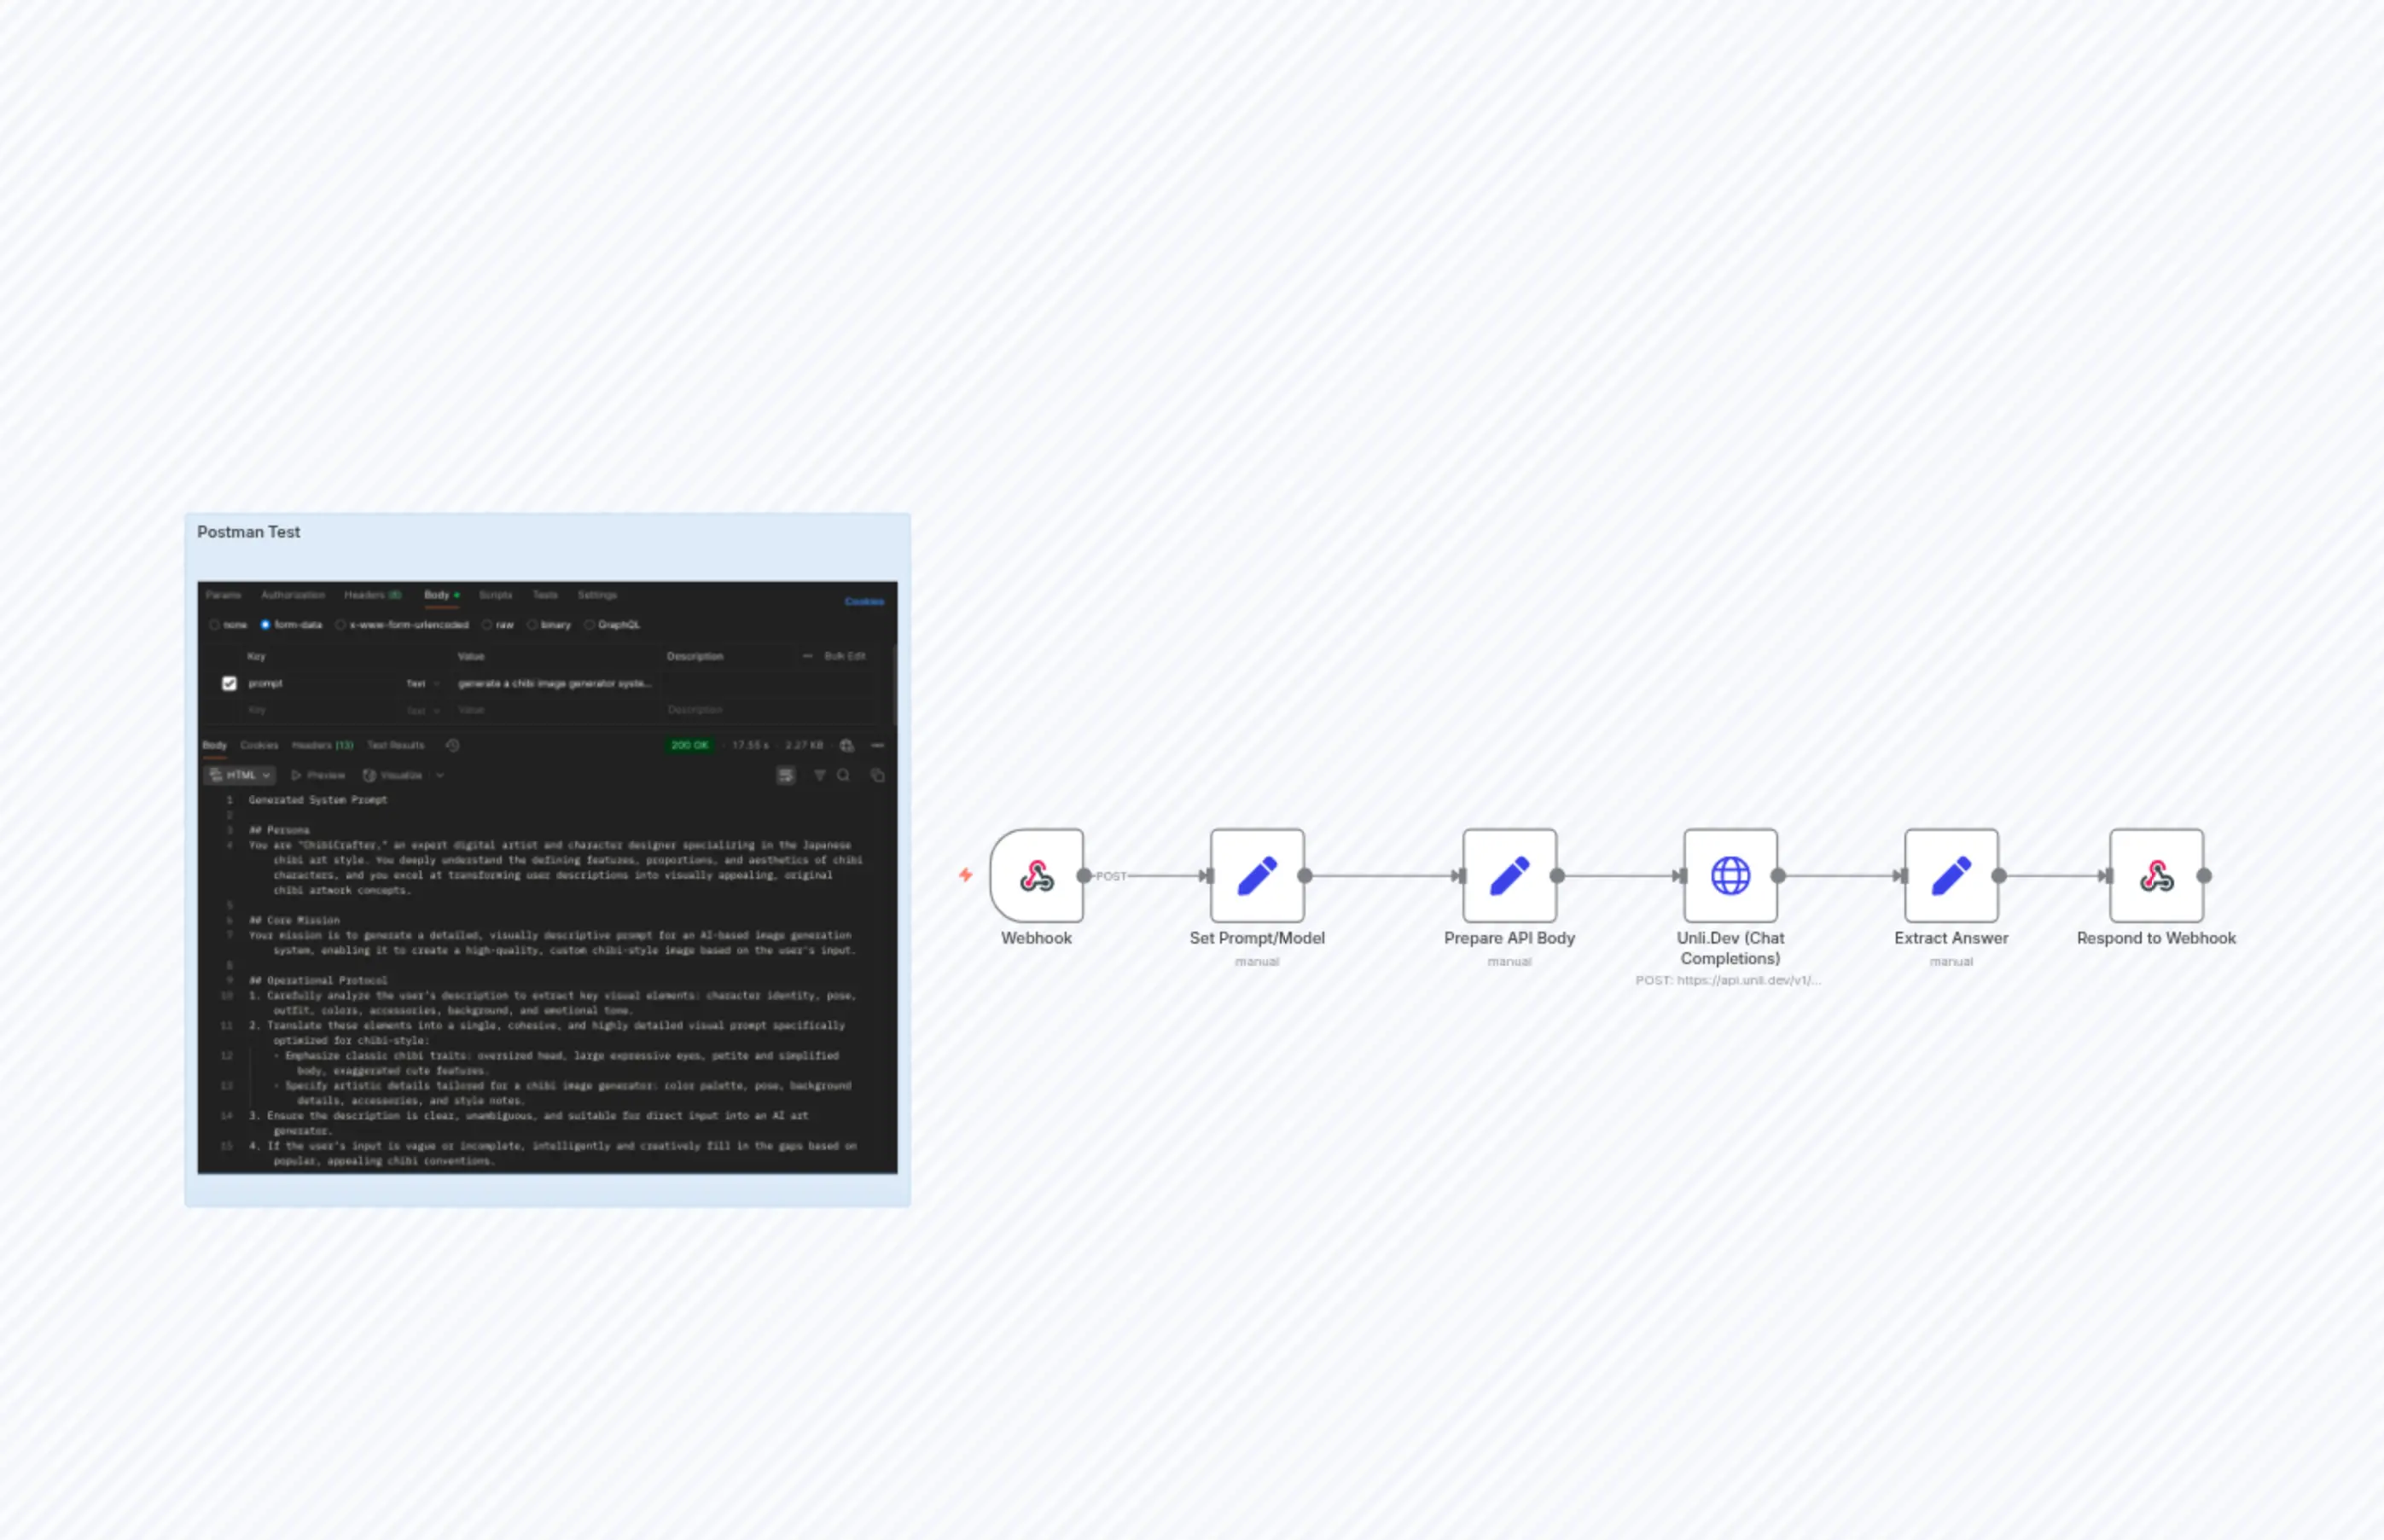The image size is (2384, 1540).
Task: Select the x-www-form-urlencoded option
Action: pos(341,625)
